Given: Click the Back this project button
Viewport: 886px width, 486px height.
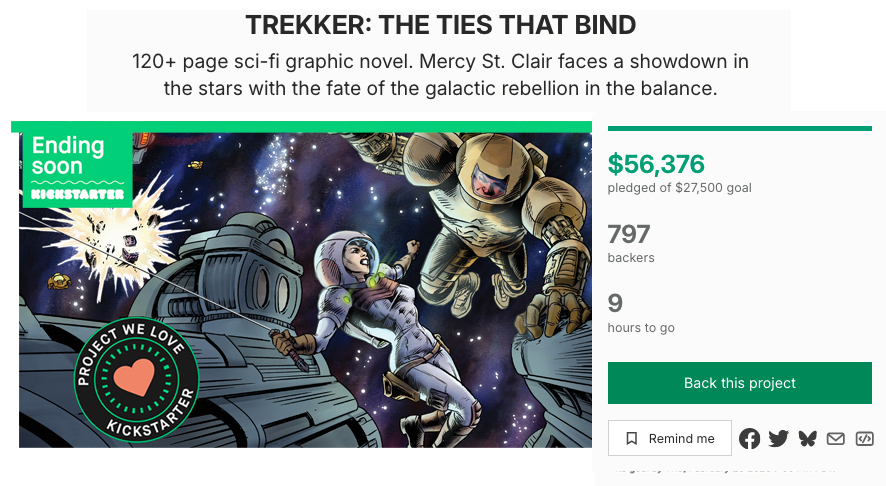Looking at the screenshot, I should 740,383.
